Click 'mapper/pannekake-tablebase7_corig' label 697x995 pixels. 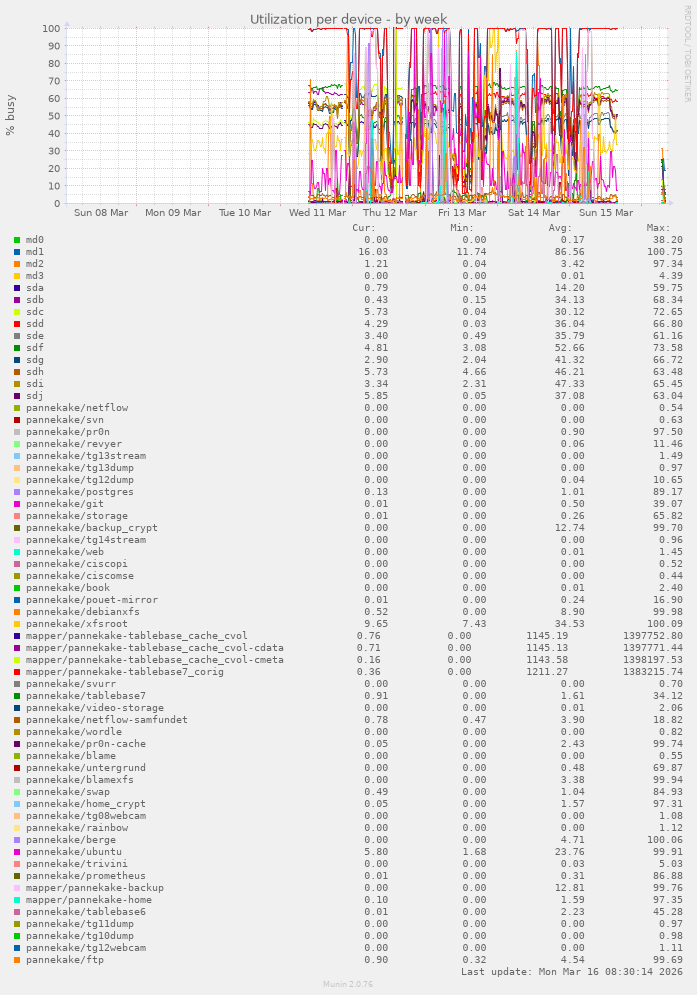(125, 672)
